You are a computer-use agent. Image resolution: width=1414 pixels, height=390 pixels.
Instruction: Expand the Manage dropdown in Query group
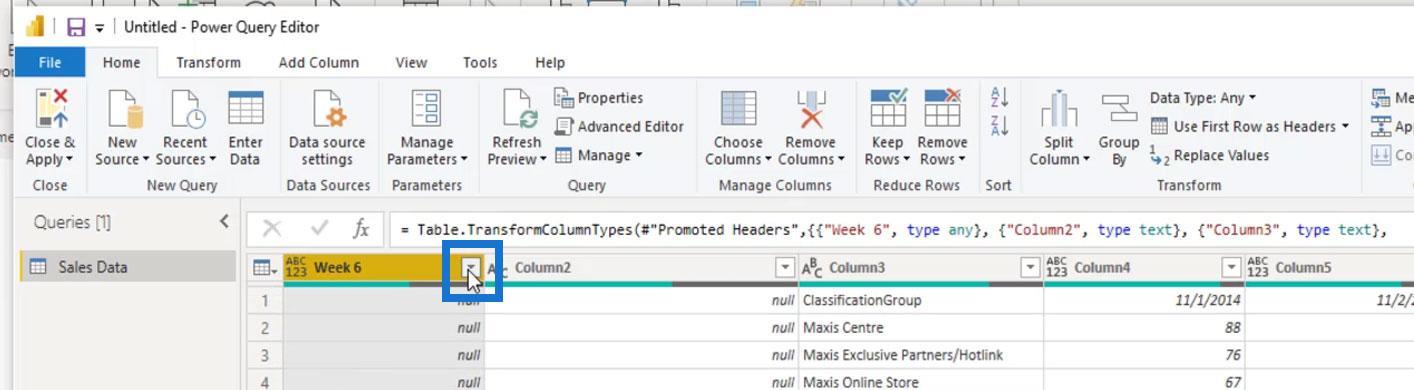pos(599,155)
